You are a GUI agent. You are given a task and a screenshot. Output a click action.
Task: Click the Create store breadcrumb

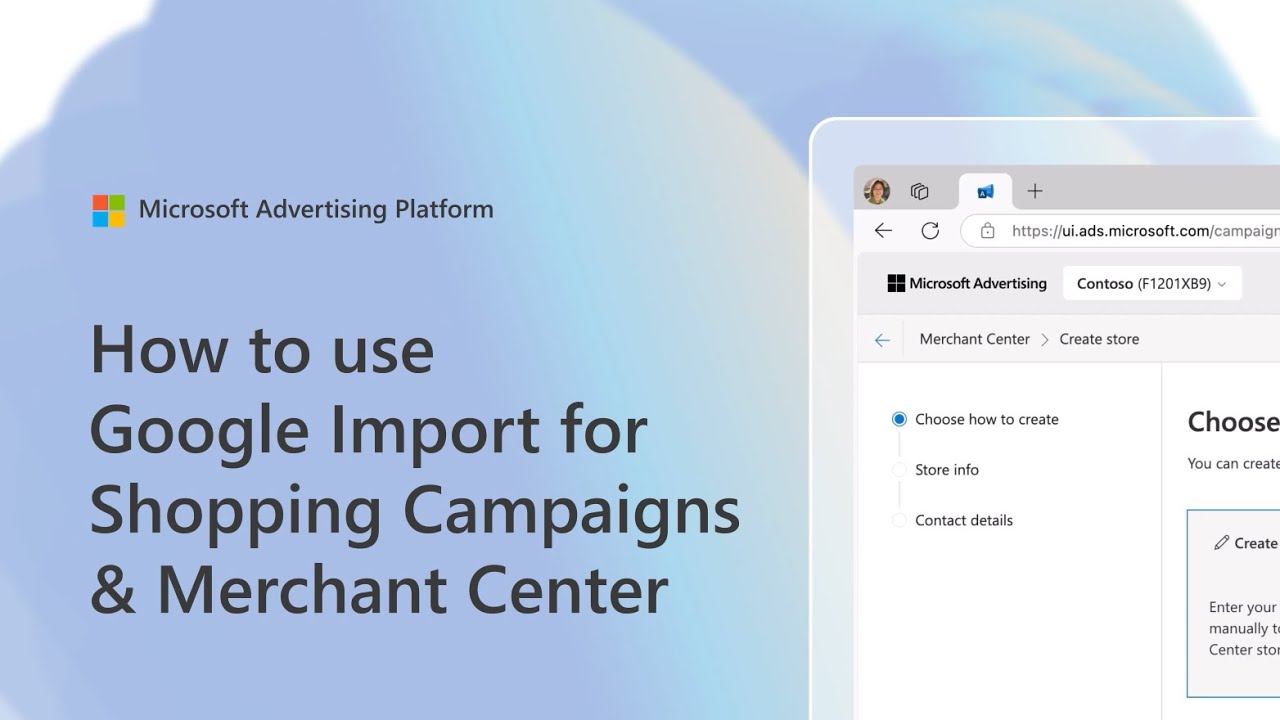pyautogui.click(x=1099, y=339)
